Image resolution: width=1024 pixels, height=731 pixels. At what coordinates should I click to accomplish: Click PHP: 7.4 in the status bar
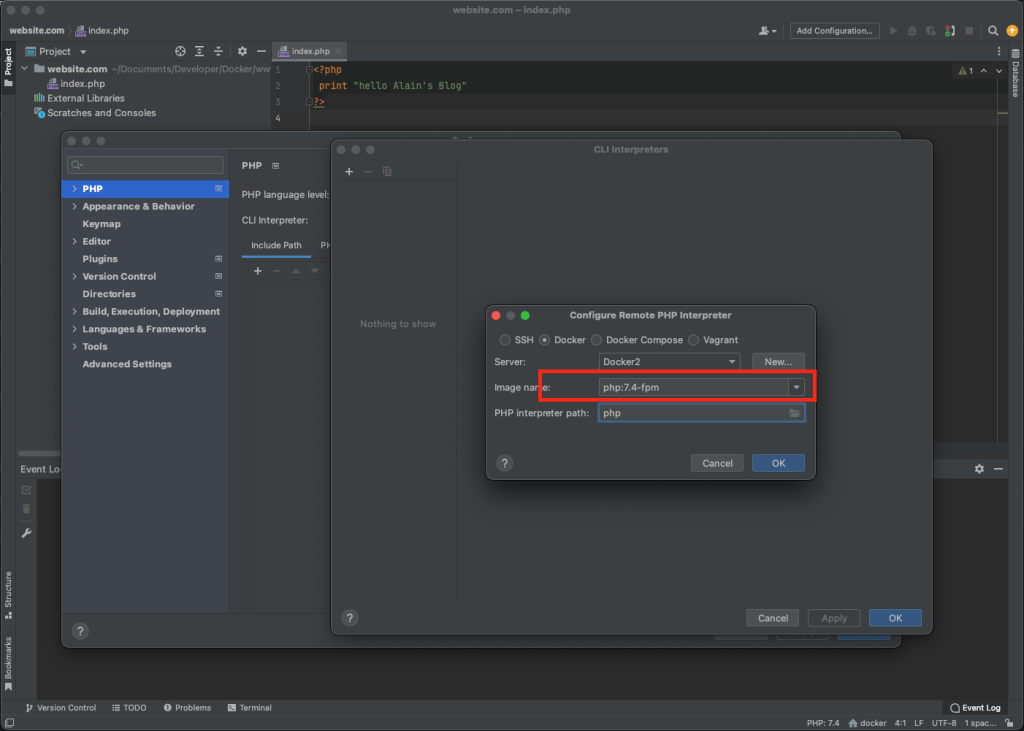click(823, 723)
